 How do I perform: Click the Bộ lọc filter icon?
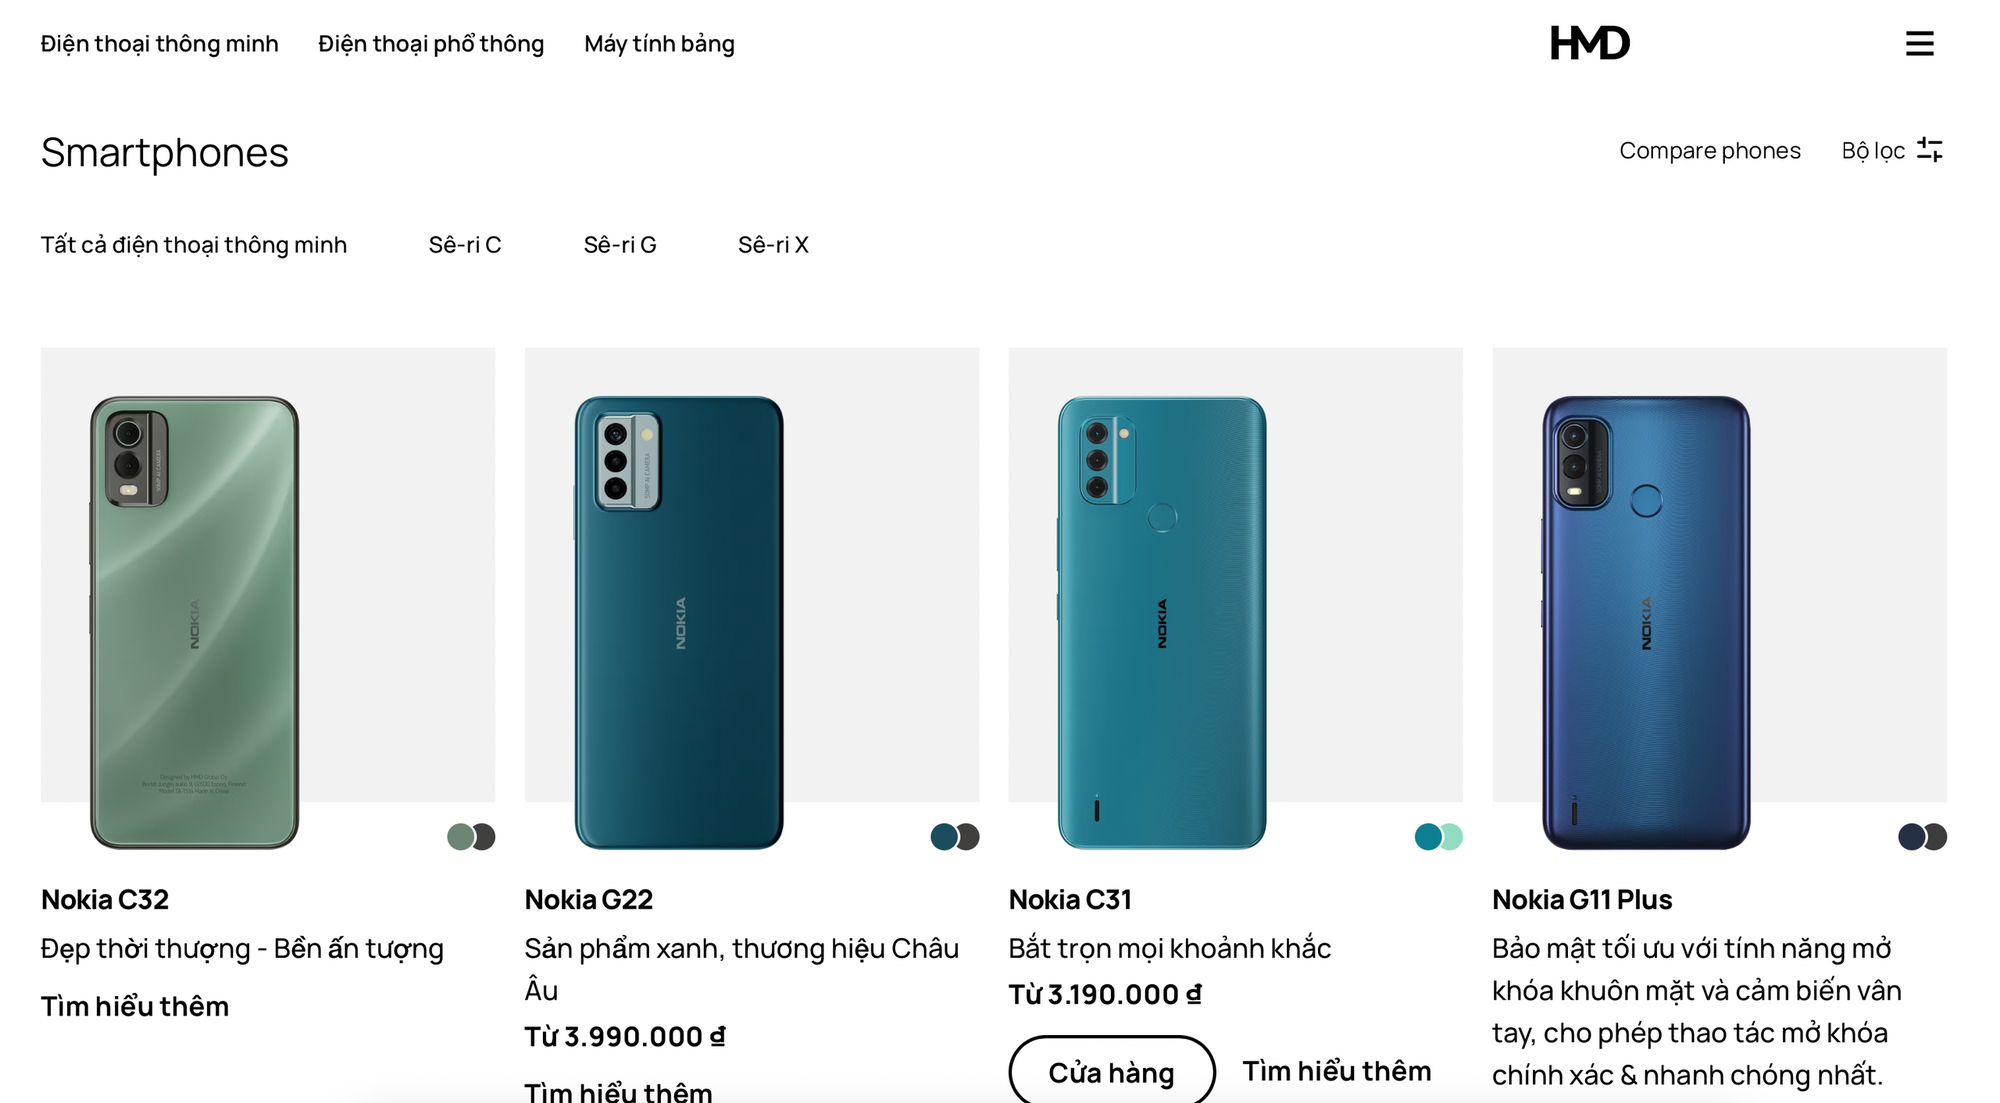coord(1931,151)
